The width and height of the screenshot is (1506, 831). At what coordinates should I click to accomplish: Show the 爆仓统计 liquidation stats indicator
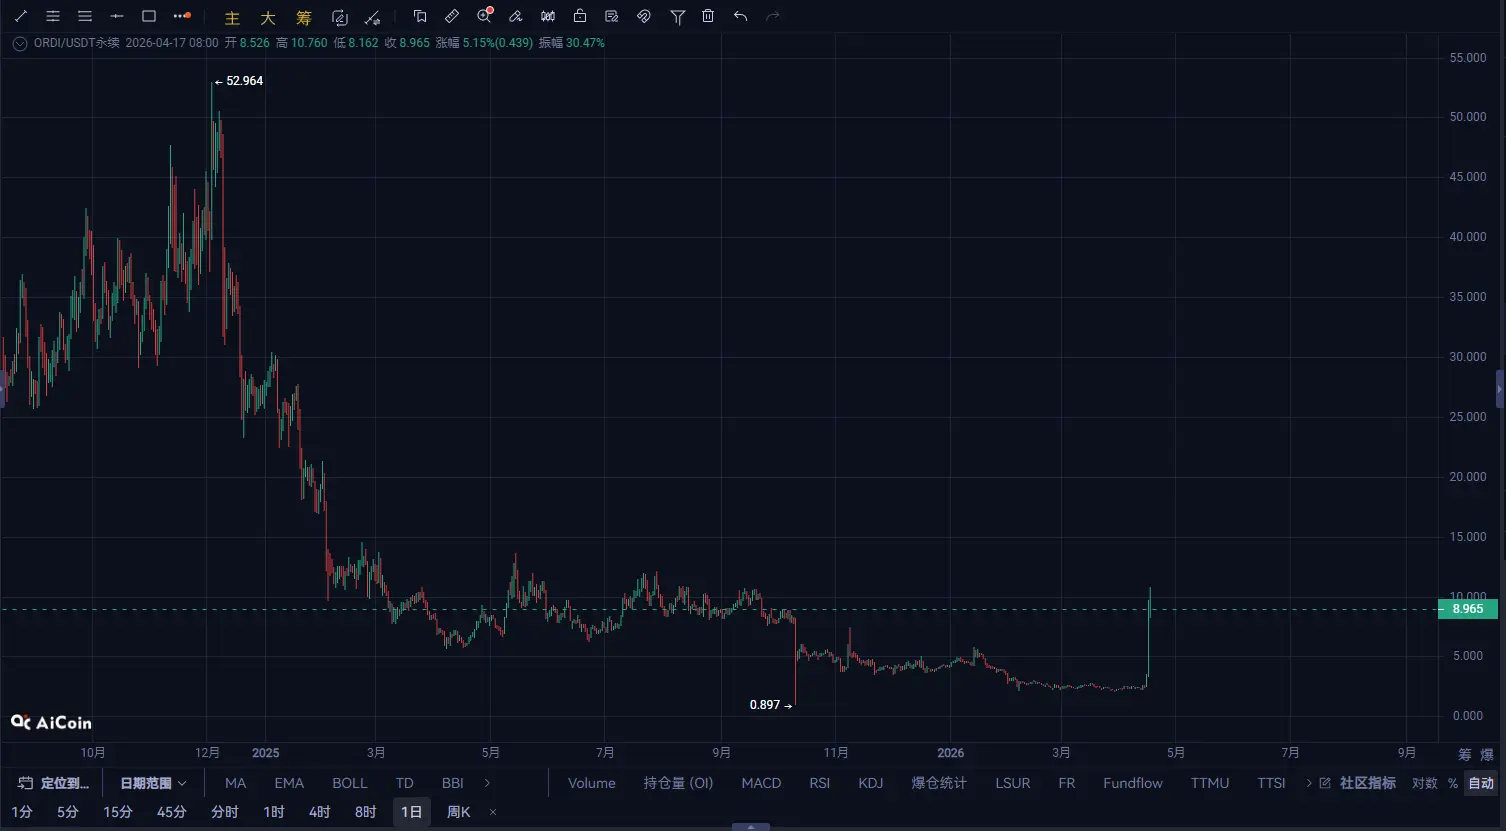click(x=939, y=783)
